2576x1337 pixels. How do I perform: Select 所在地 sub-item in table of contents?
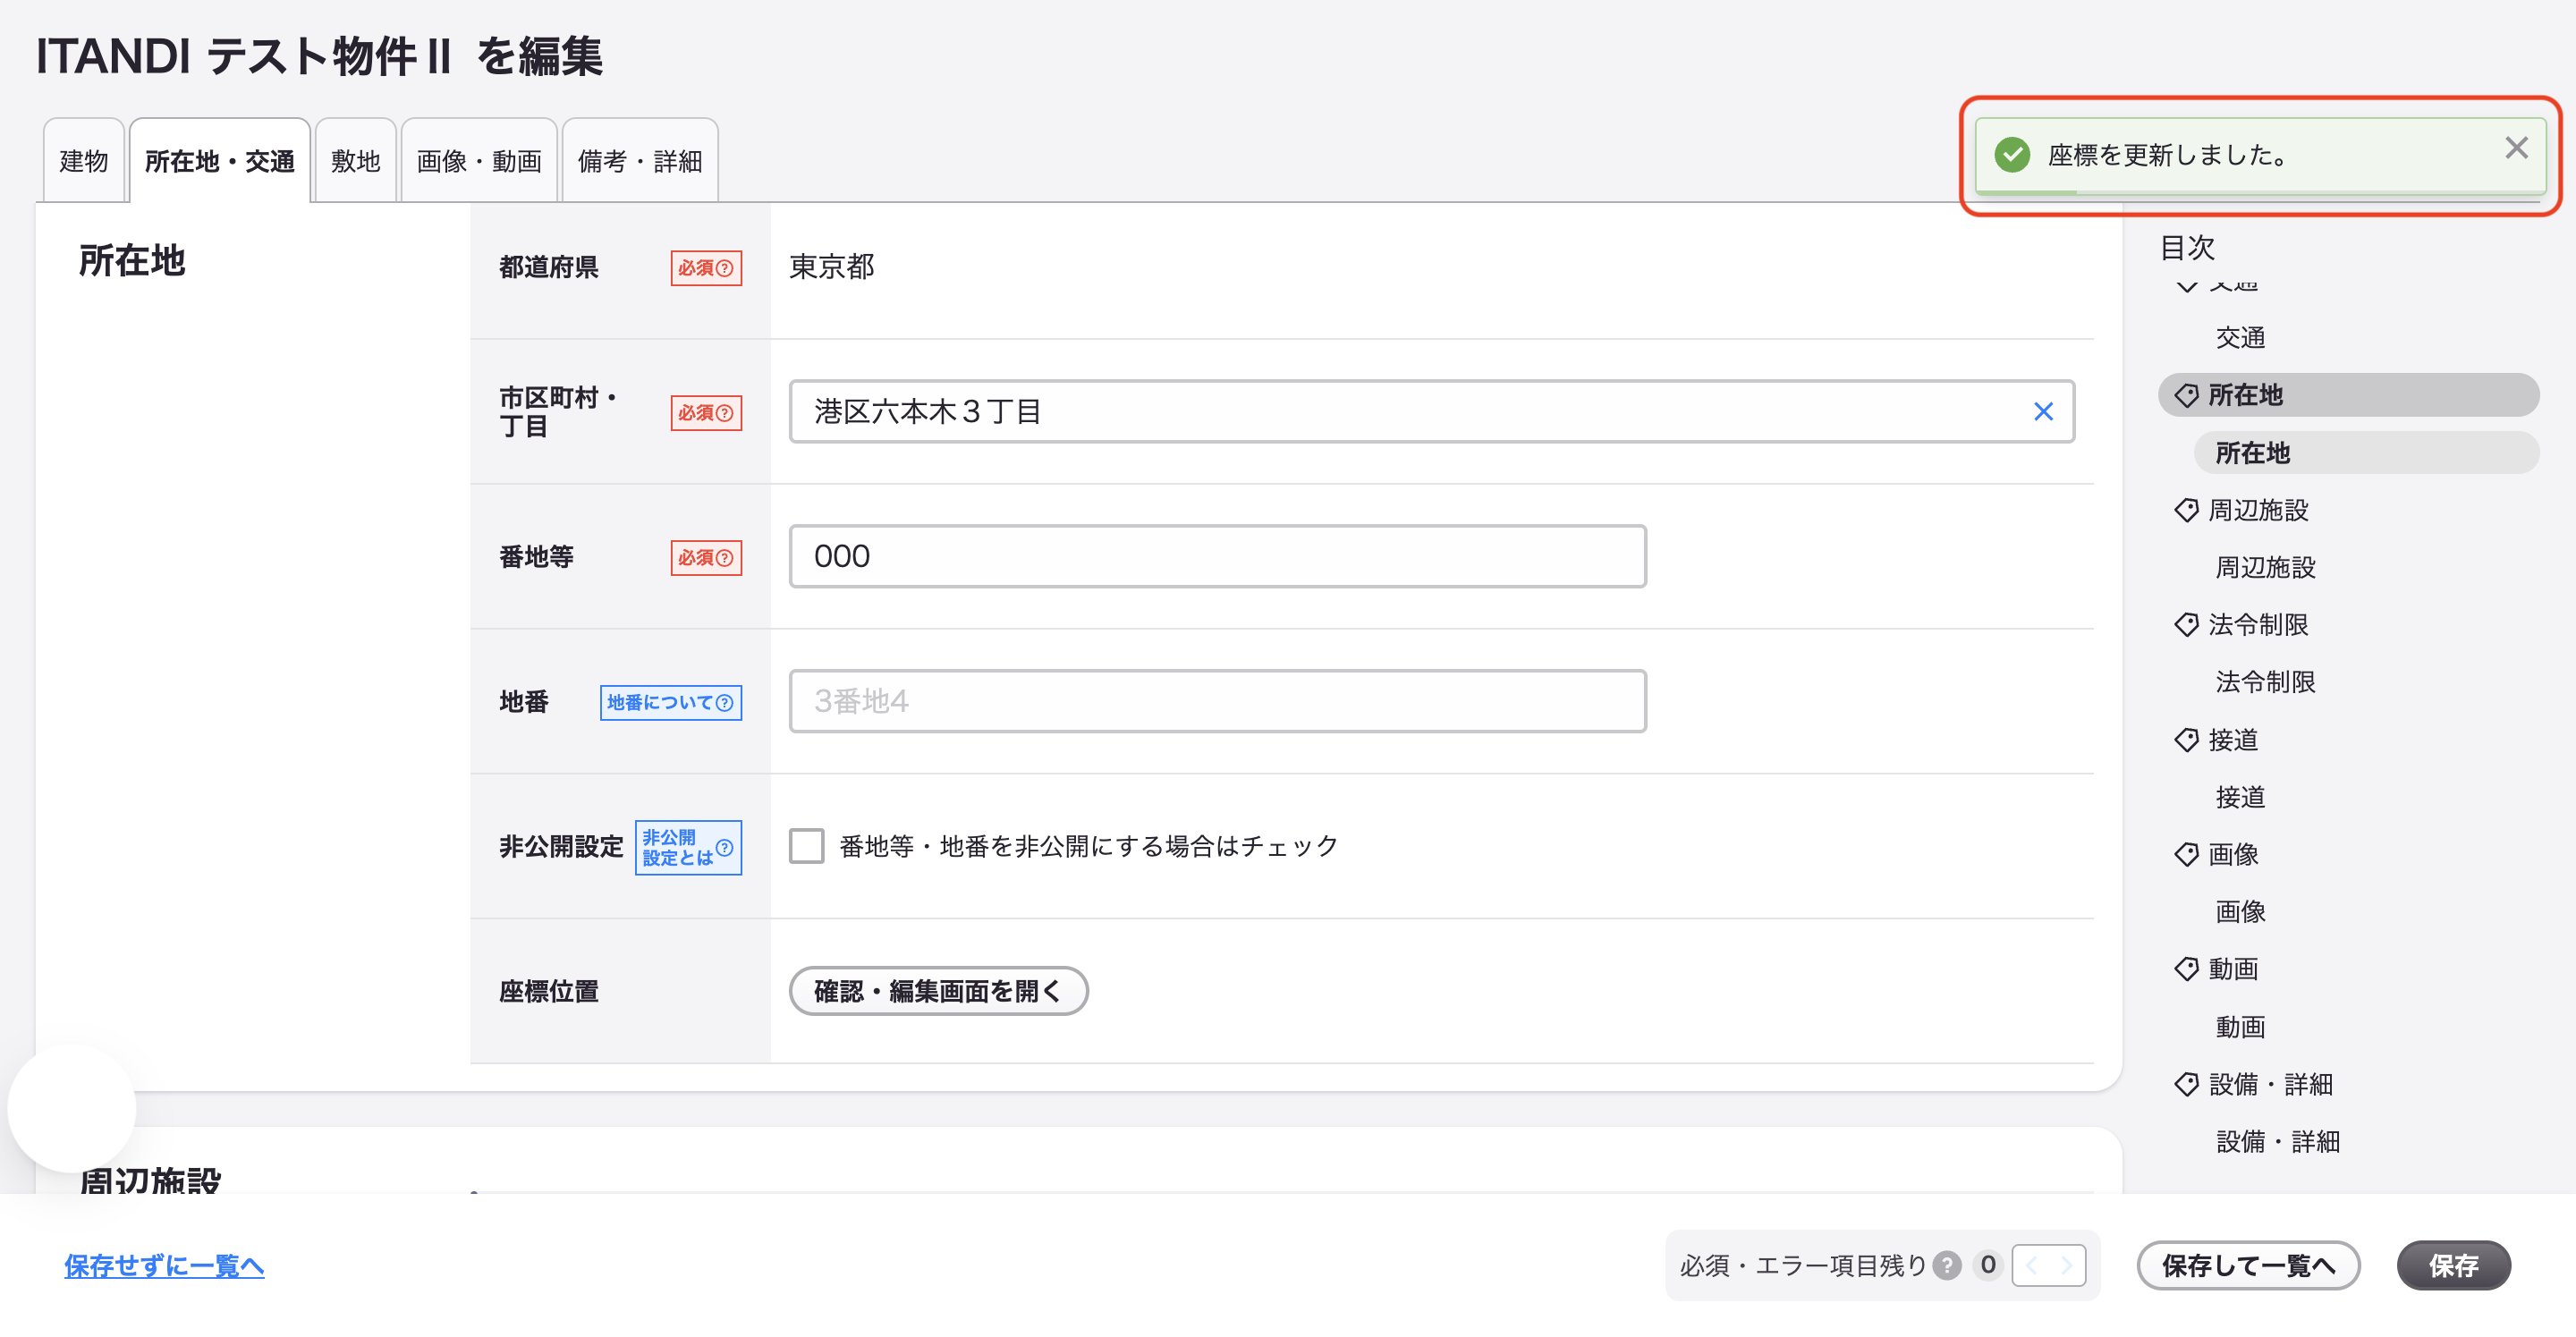coord(2366,453)
